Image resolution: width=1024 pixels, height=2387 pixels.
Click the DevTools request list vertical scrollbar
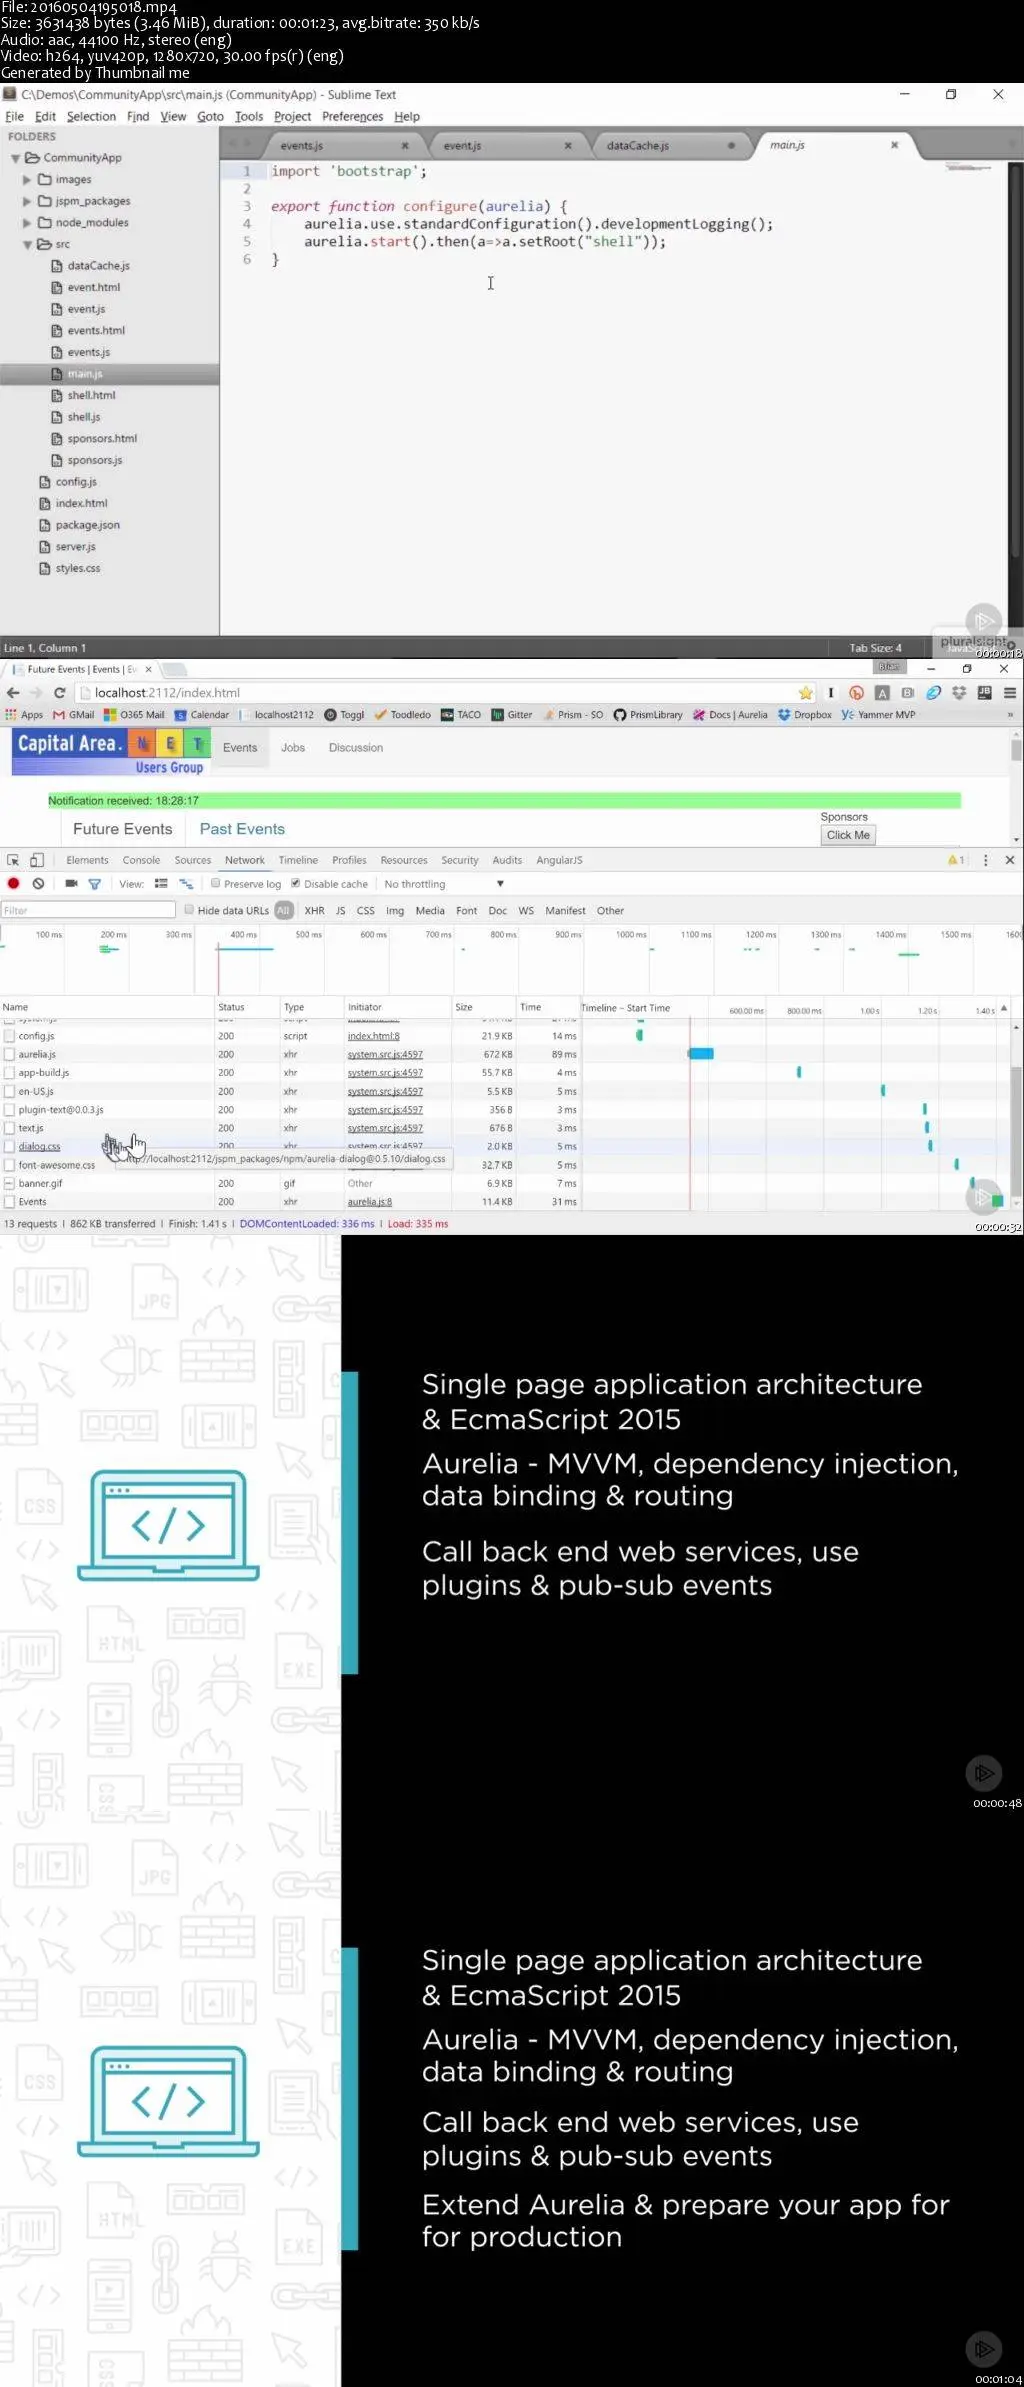pos(1016,1130)
